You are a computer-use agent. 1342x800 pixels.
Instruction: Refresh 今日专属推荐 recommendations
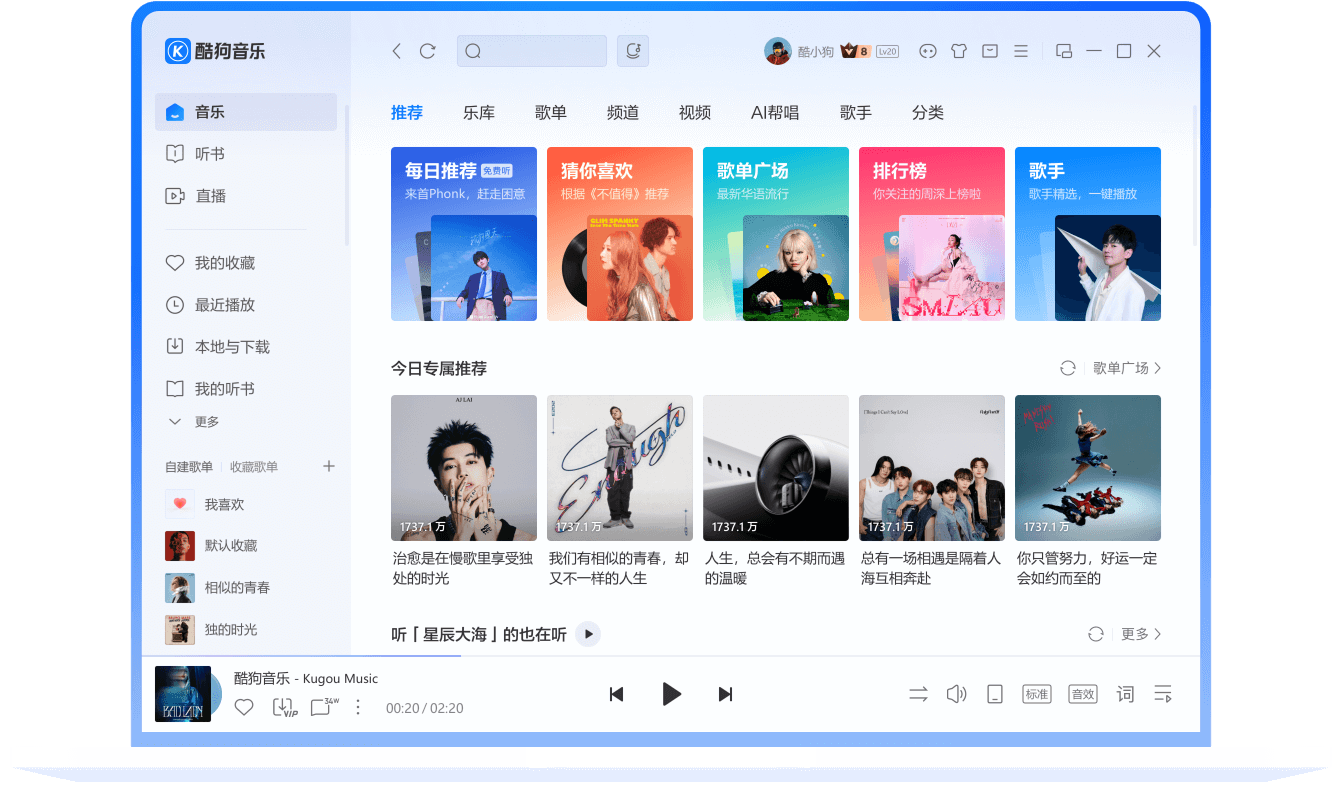click(1068, 368)
